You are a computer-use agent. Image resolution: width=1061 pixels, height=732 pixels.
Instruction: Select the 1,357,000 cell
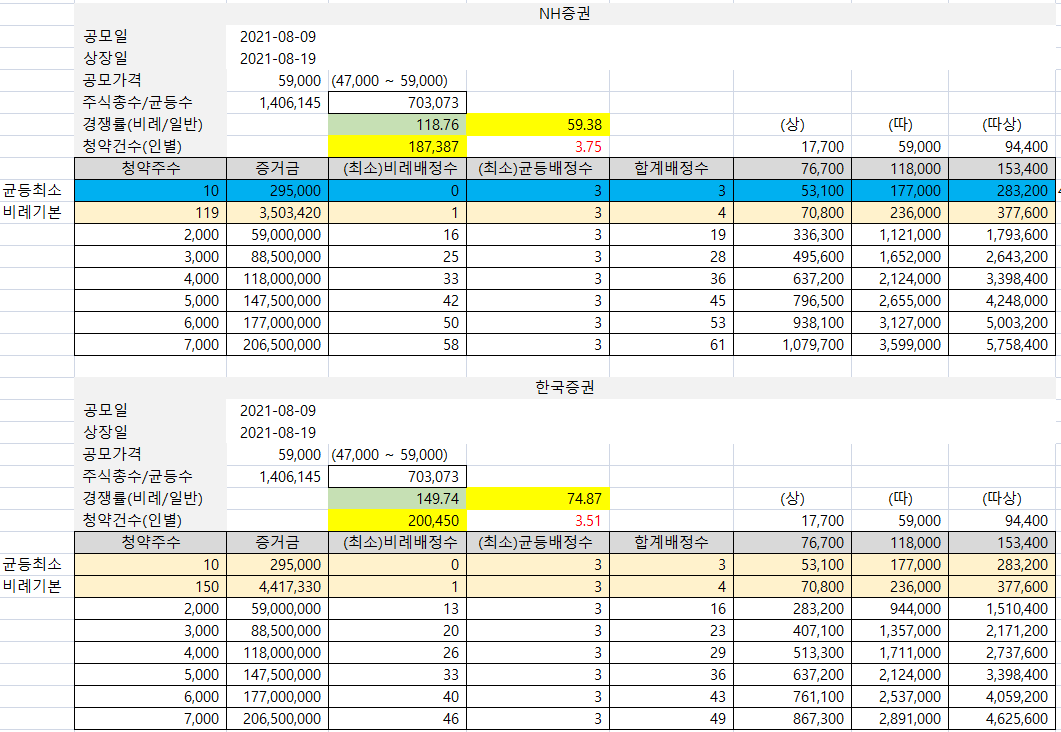[900, 631]
